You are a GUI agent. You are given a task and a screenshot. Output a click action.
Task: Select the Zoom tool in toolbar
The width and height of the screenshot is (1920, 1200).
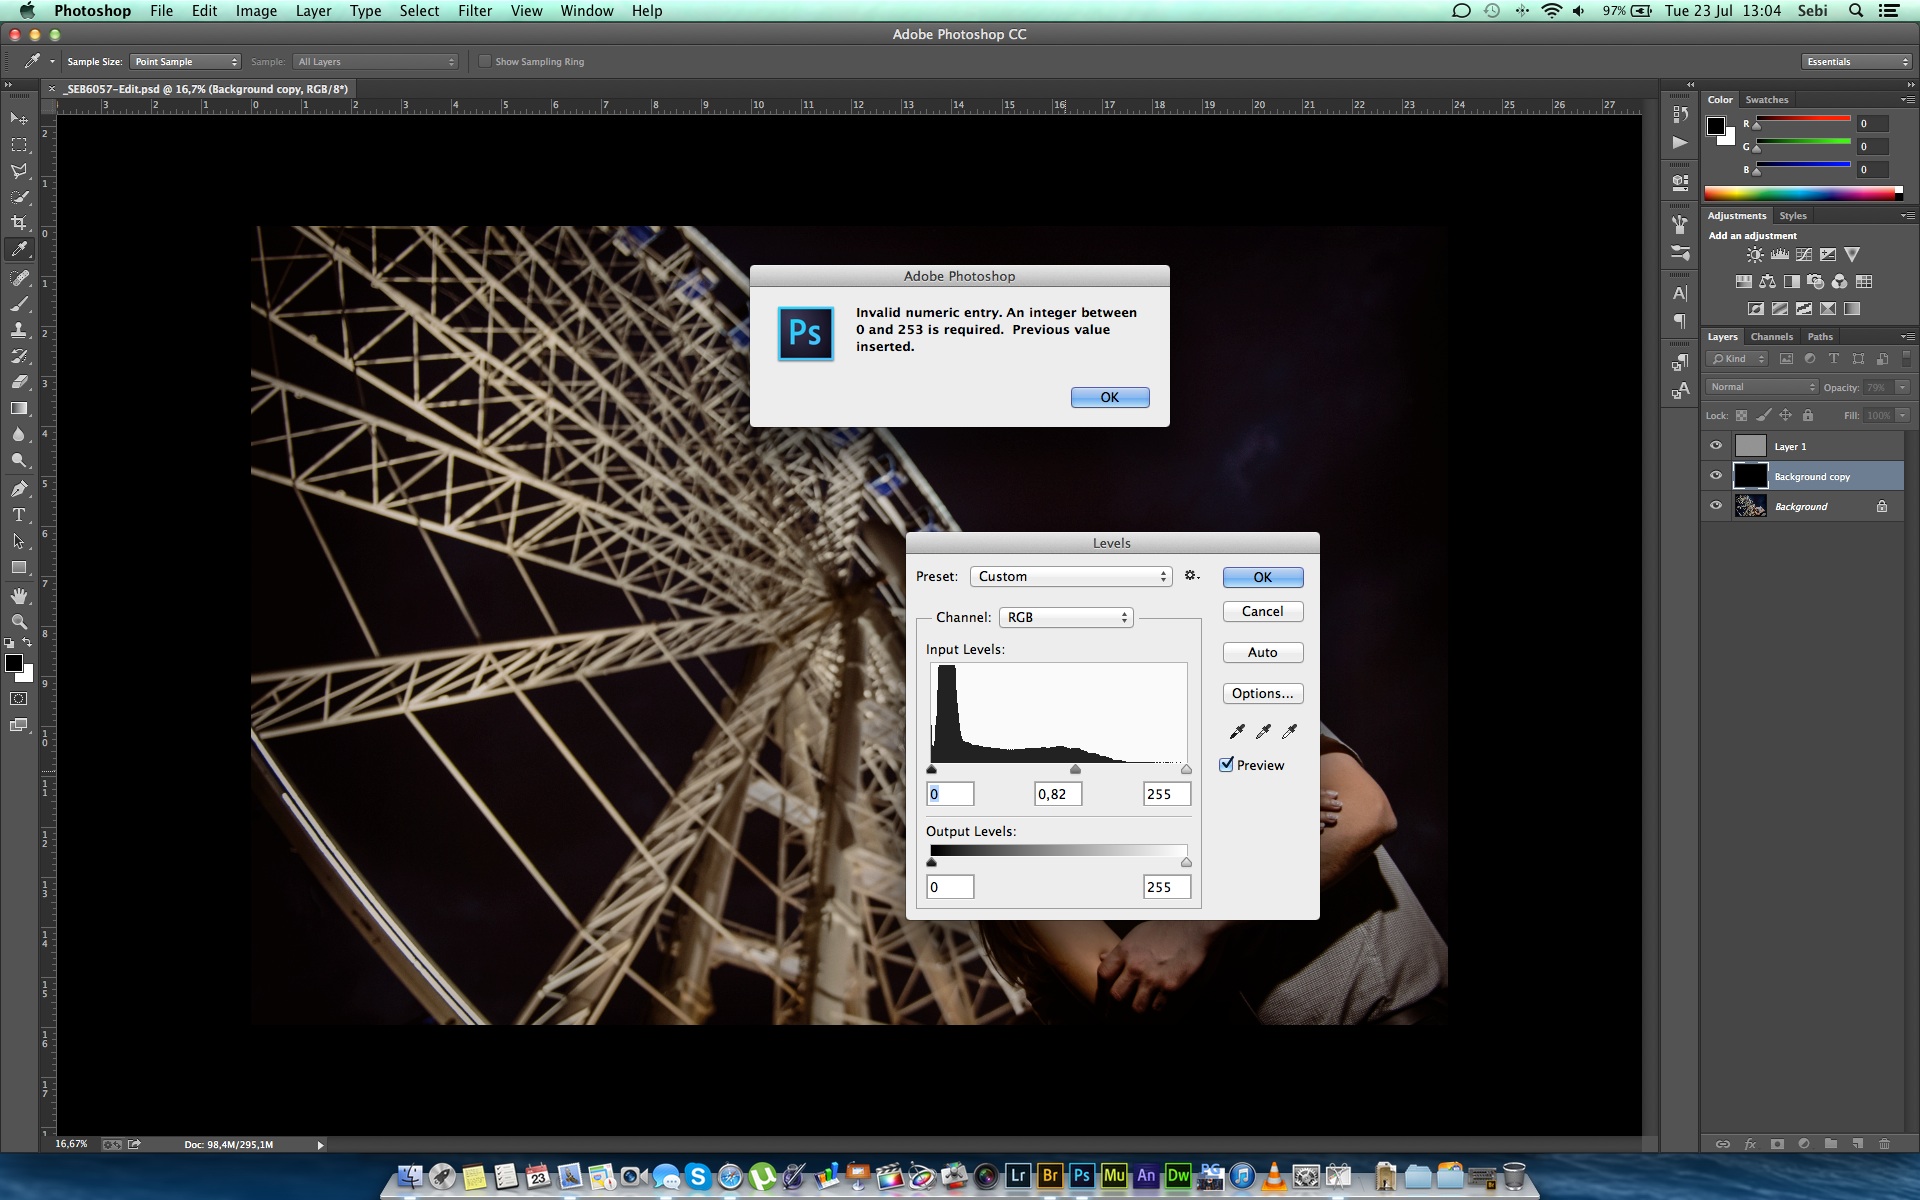(x=19, y=622)
